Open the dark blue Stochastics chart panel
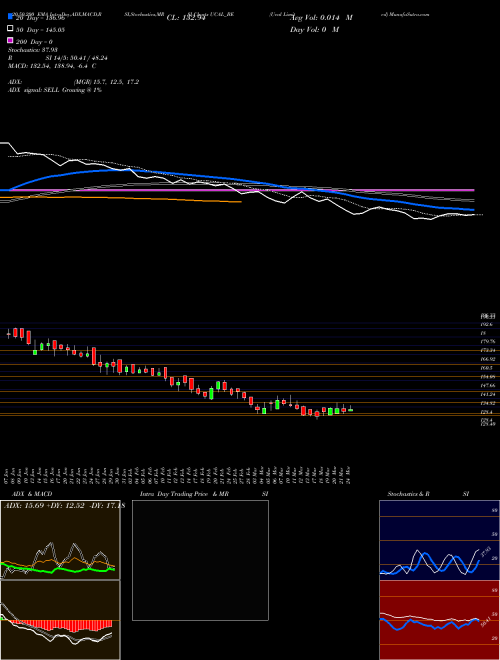Screen dimensions: 500x660 439,540
